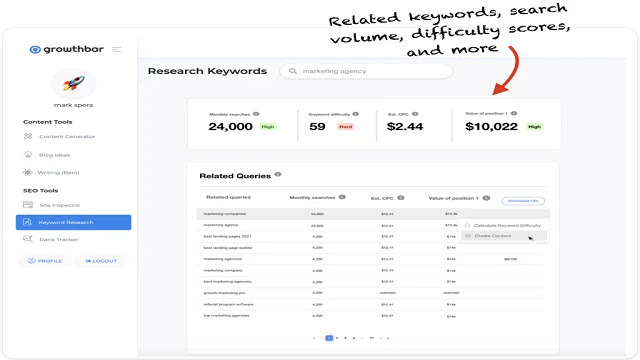
Task: Select the Keyword Research menu item
Action: click(73, 222)
